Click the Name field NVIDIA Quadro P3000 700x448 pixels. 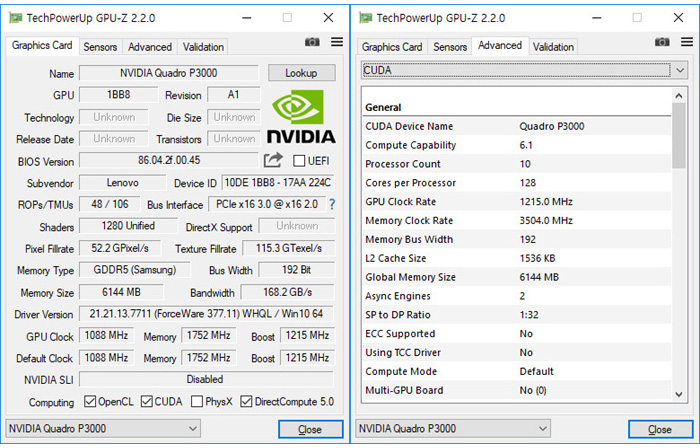tap(169, 73)
